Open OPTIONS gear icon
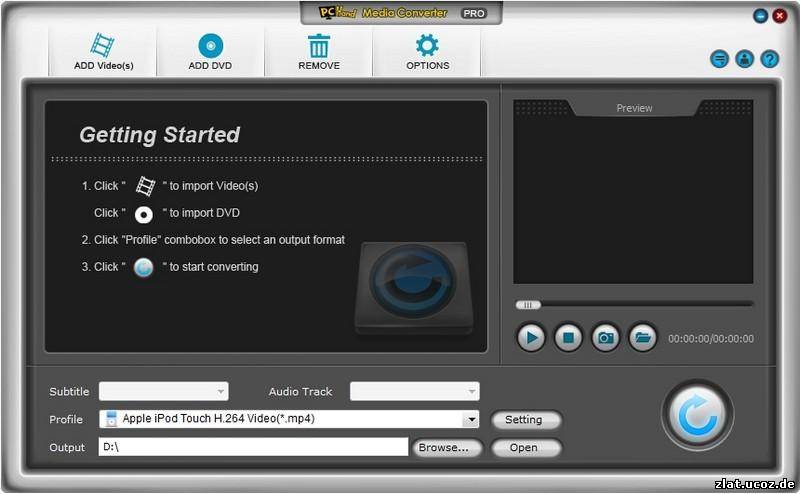The image size is (800, 494). [x=427, y=45]
